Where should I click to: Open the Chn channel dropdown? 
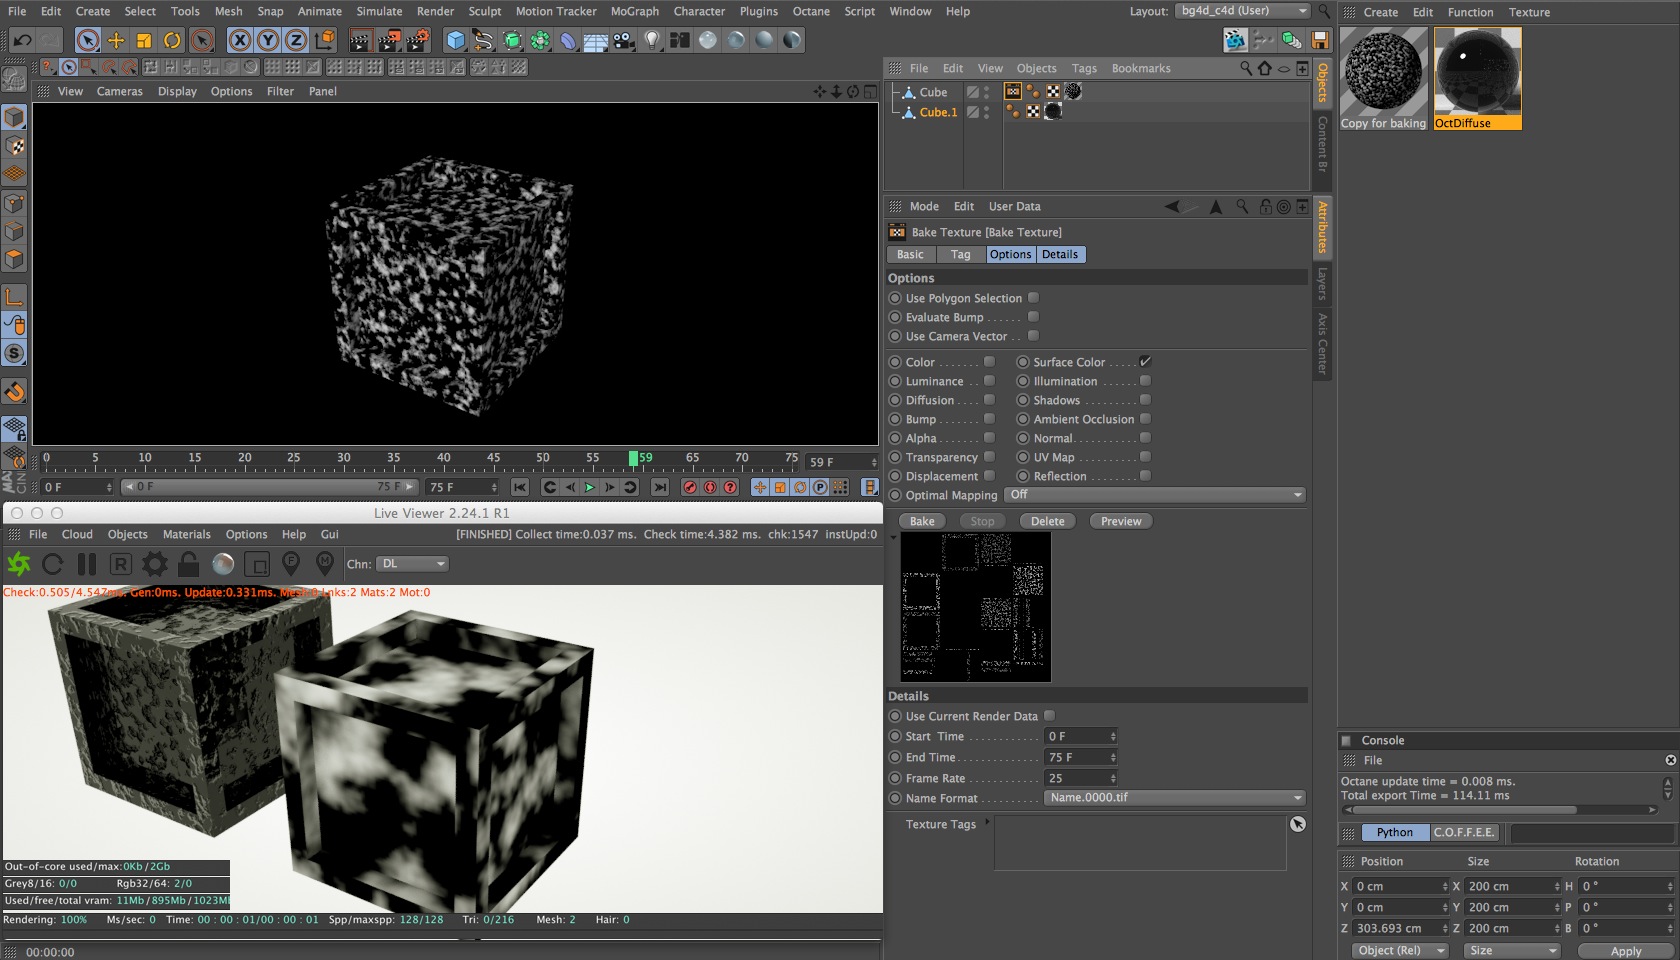(412, 564)
